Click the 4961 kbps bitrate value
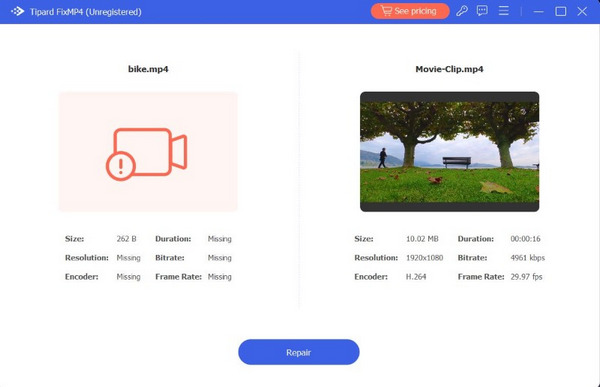The width and height of the screenshot is (600, 387). click(x=527, y=258)
